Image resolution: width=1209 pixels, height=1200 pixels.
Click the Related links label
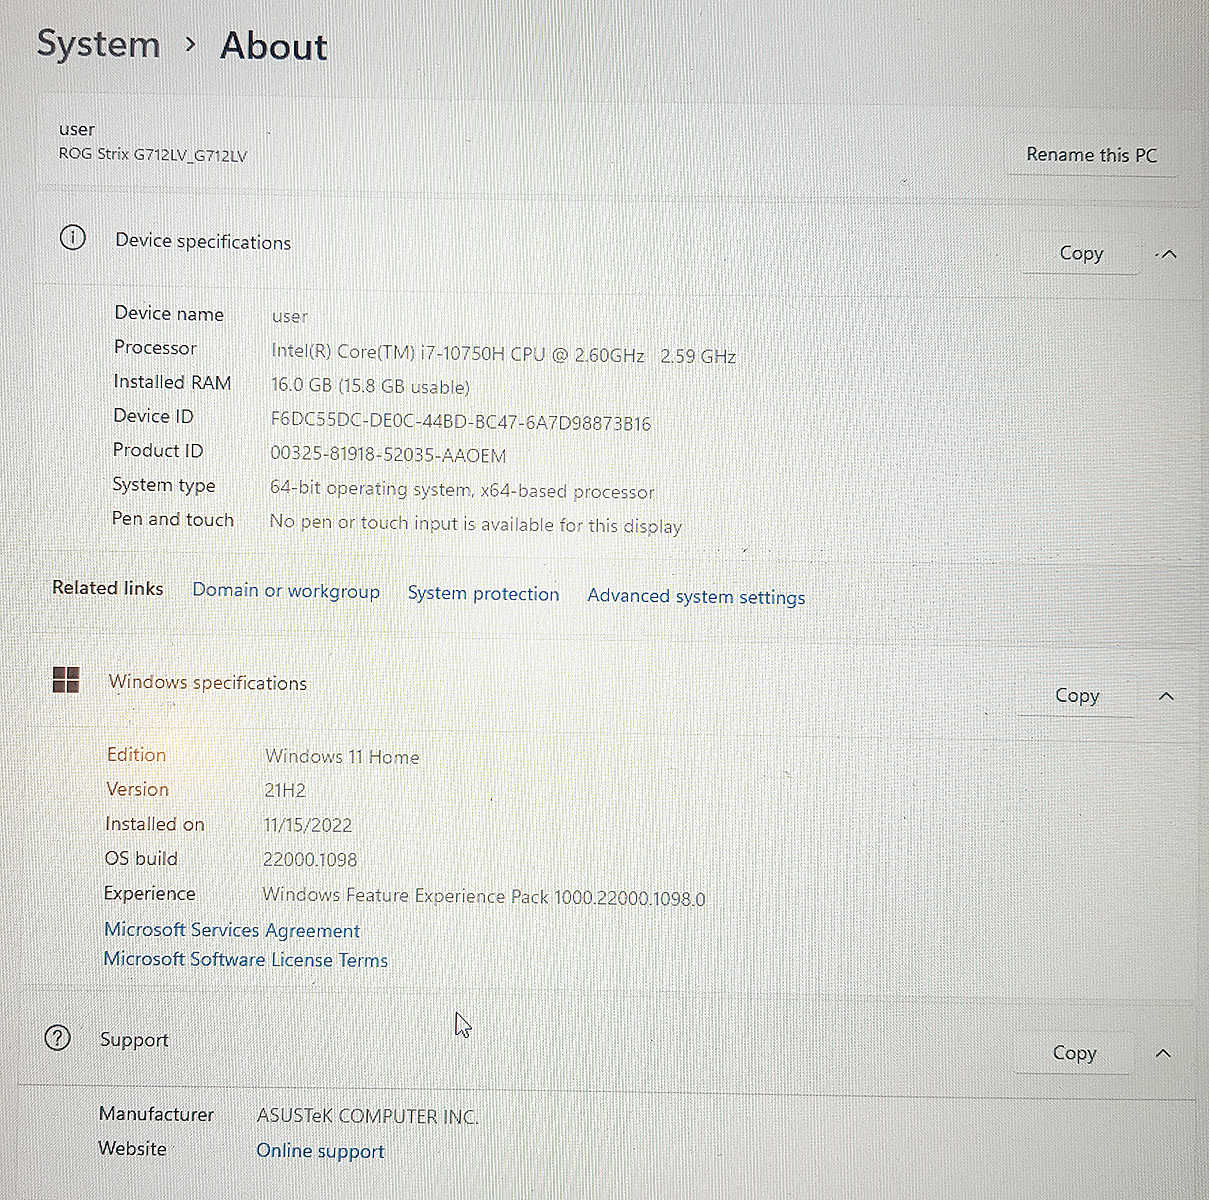[107, 588]
